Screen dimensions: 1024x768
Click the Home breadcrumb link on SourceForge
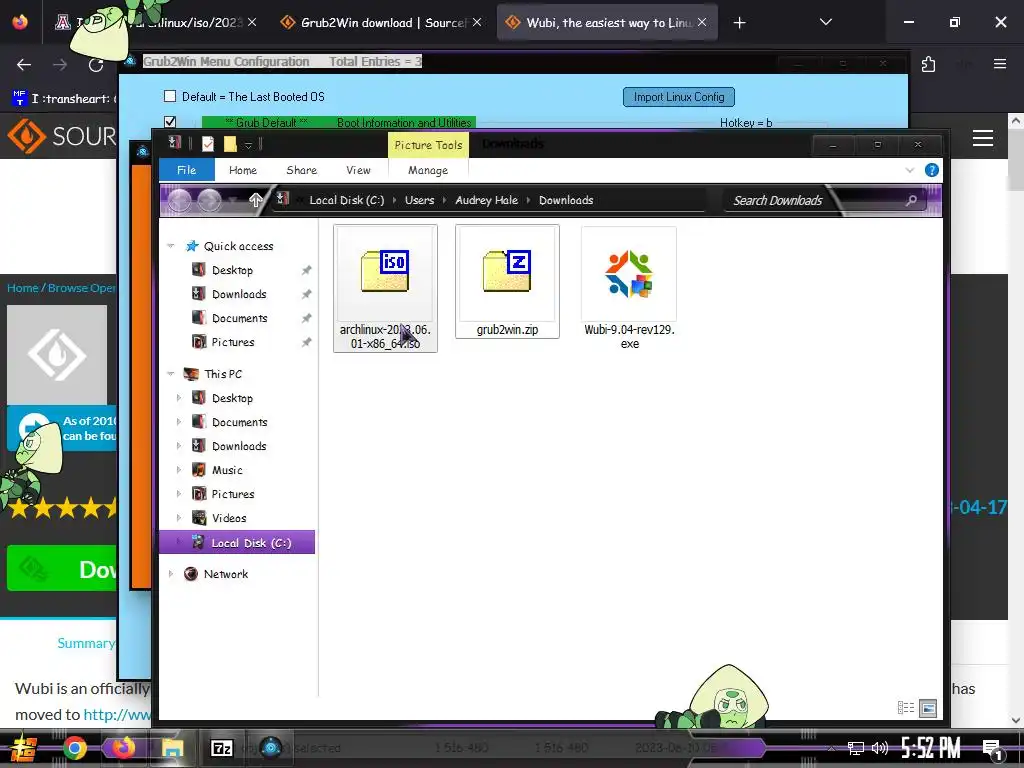coord(23,288)
